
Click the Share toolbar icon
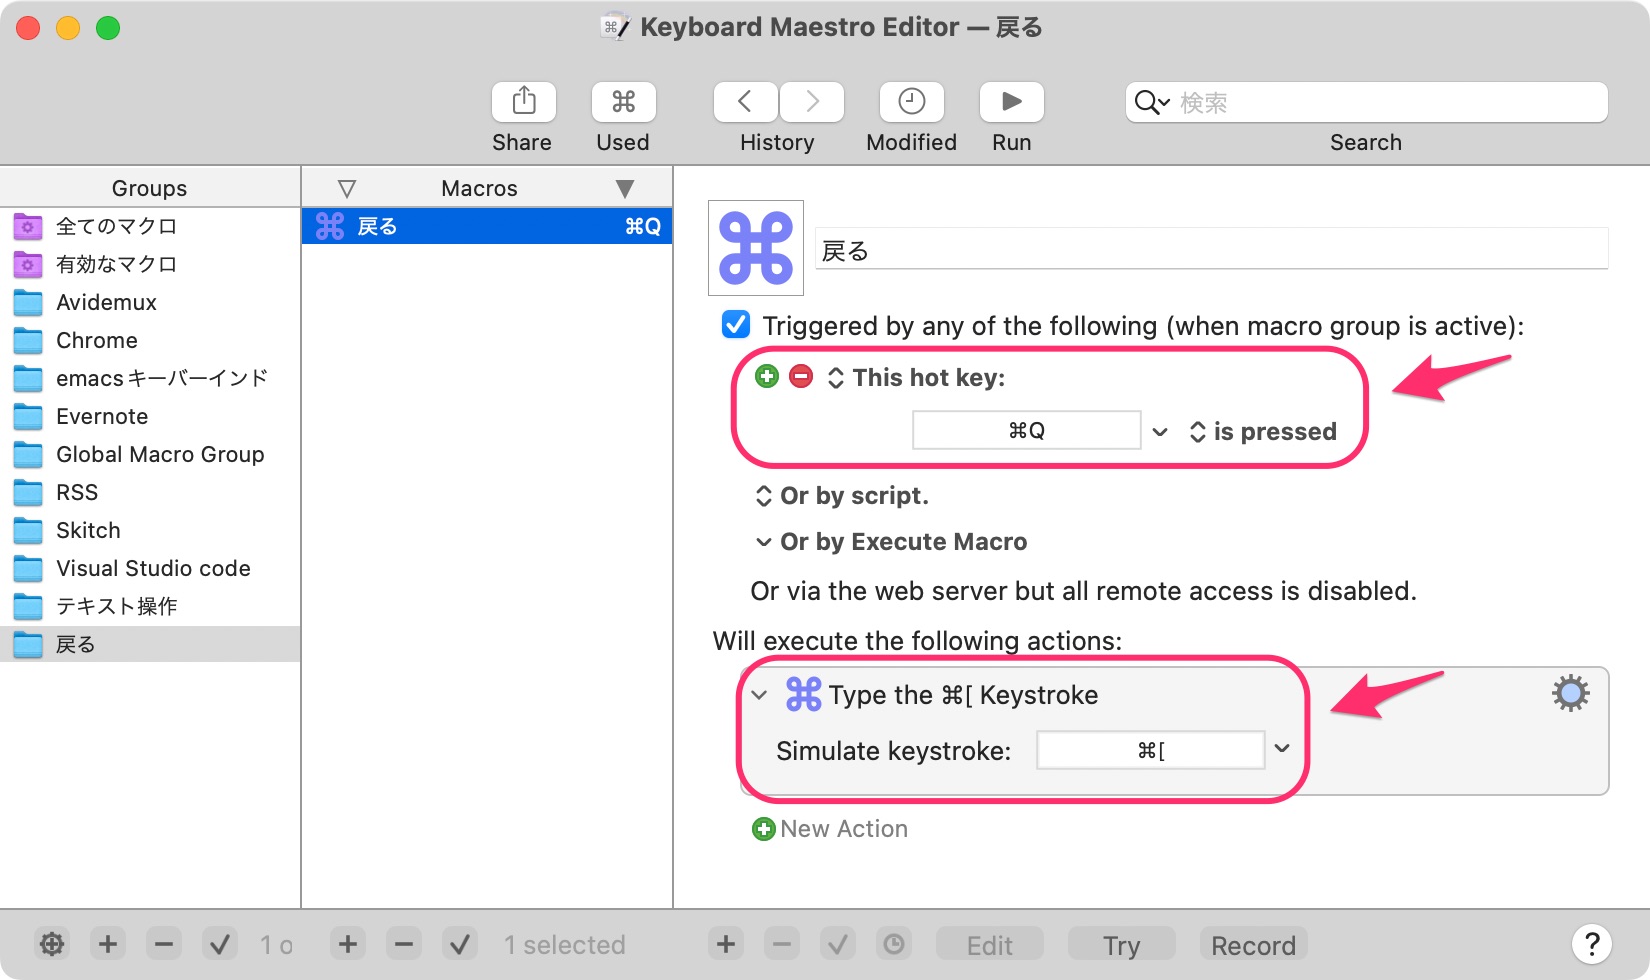coord(524,102)
